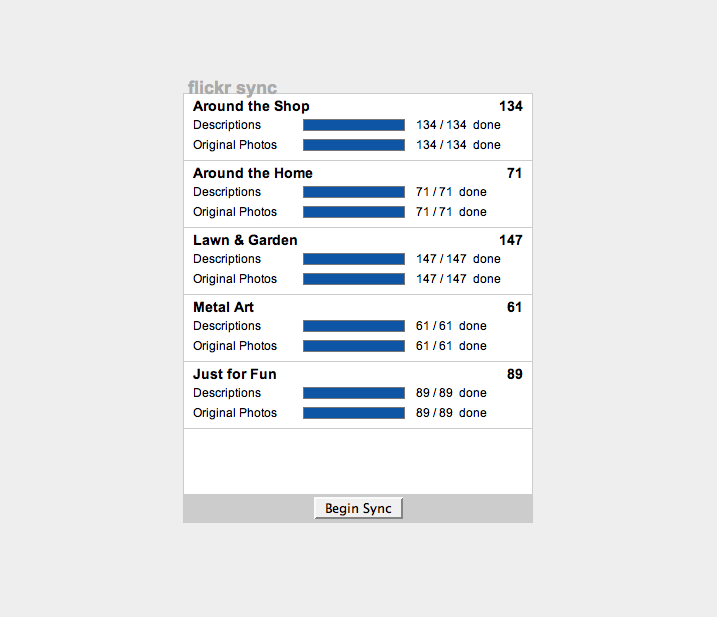Click Metal Art Original Photos progress bar

click(x=354, y=346)
